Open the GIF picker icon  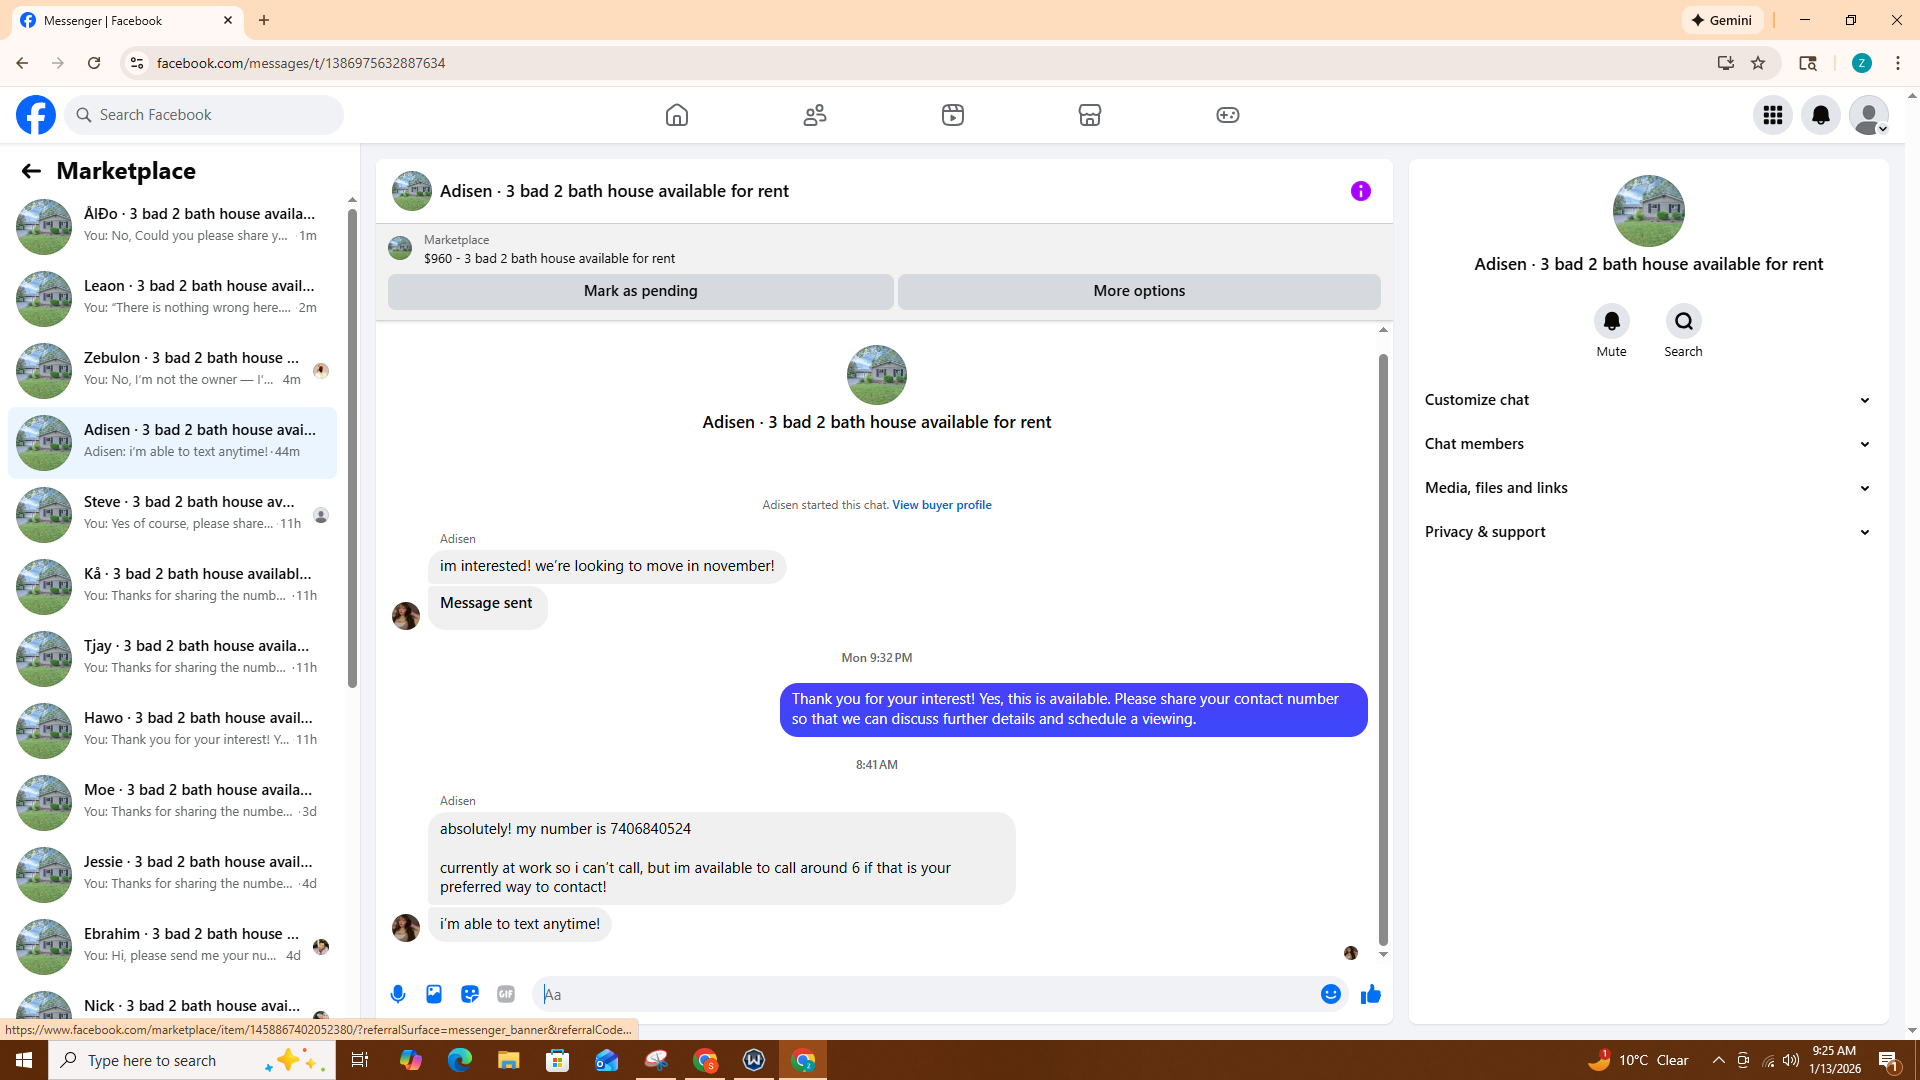click(x=506, y=994)
